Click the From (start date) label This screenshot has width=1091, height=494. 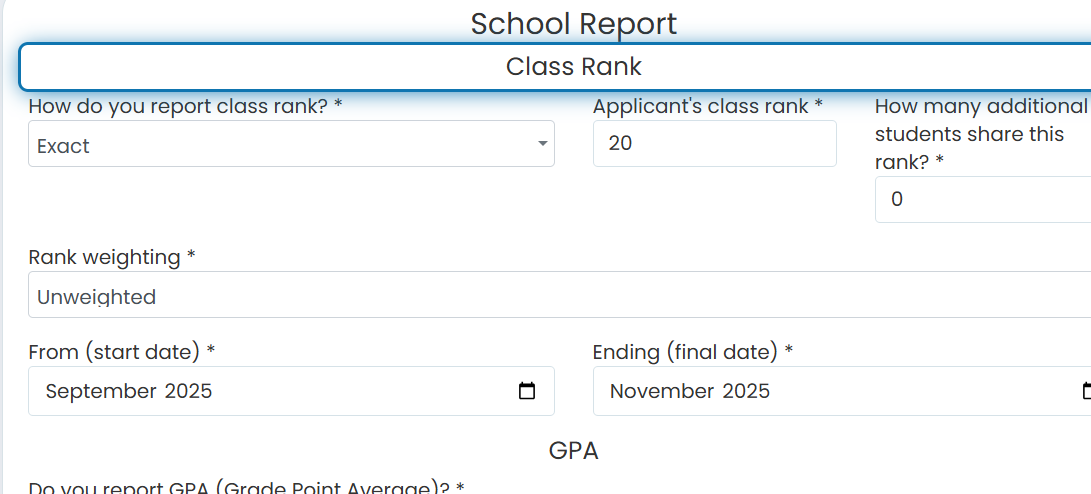coord(122,352)
